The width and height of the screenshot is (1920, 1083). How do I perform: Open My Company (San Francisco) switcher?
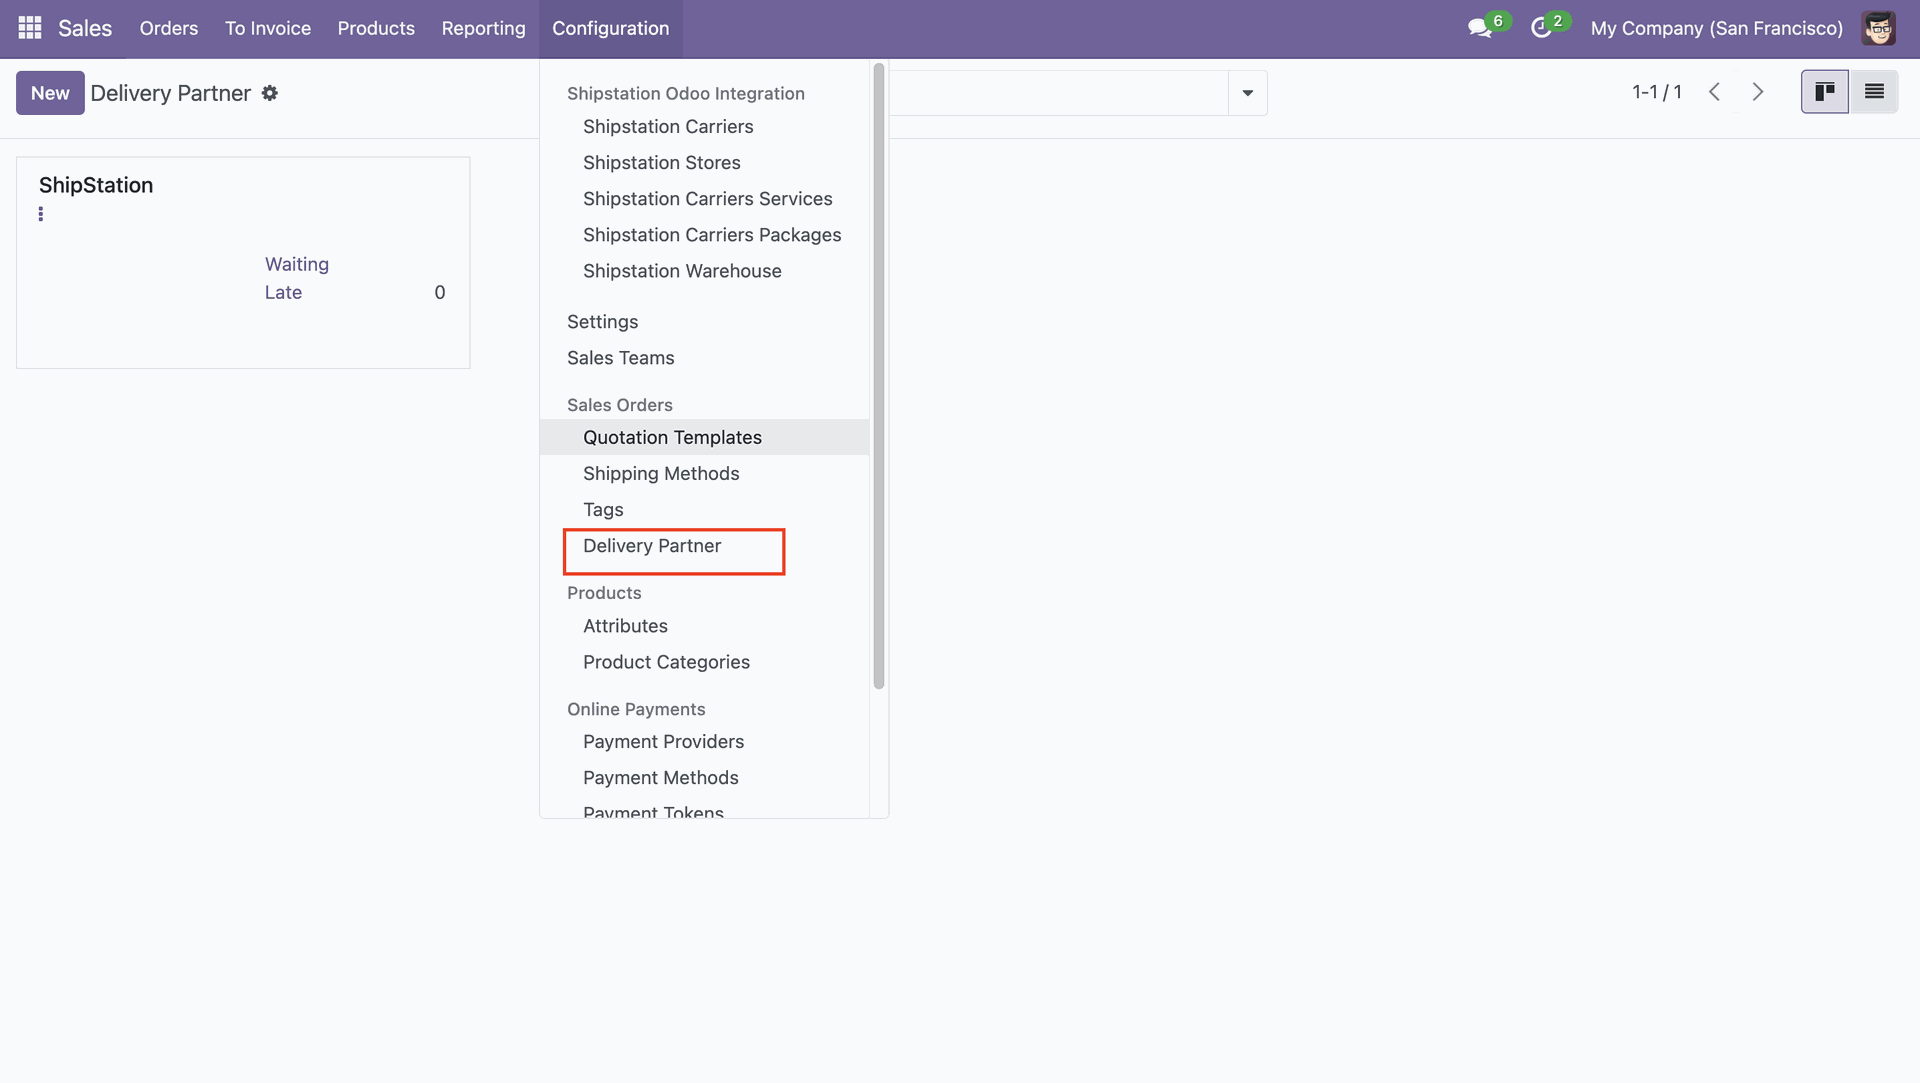(1716, 28)
